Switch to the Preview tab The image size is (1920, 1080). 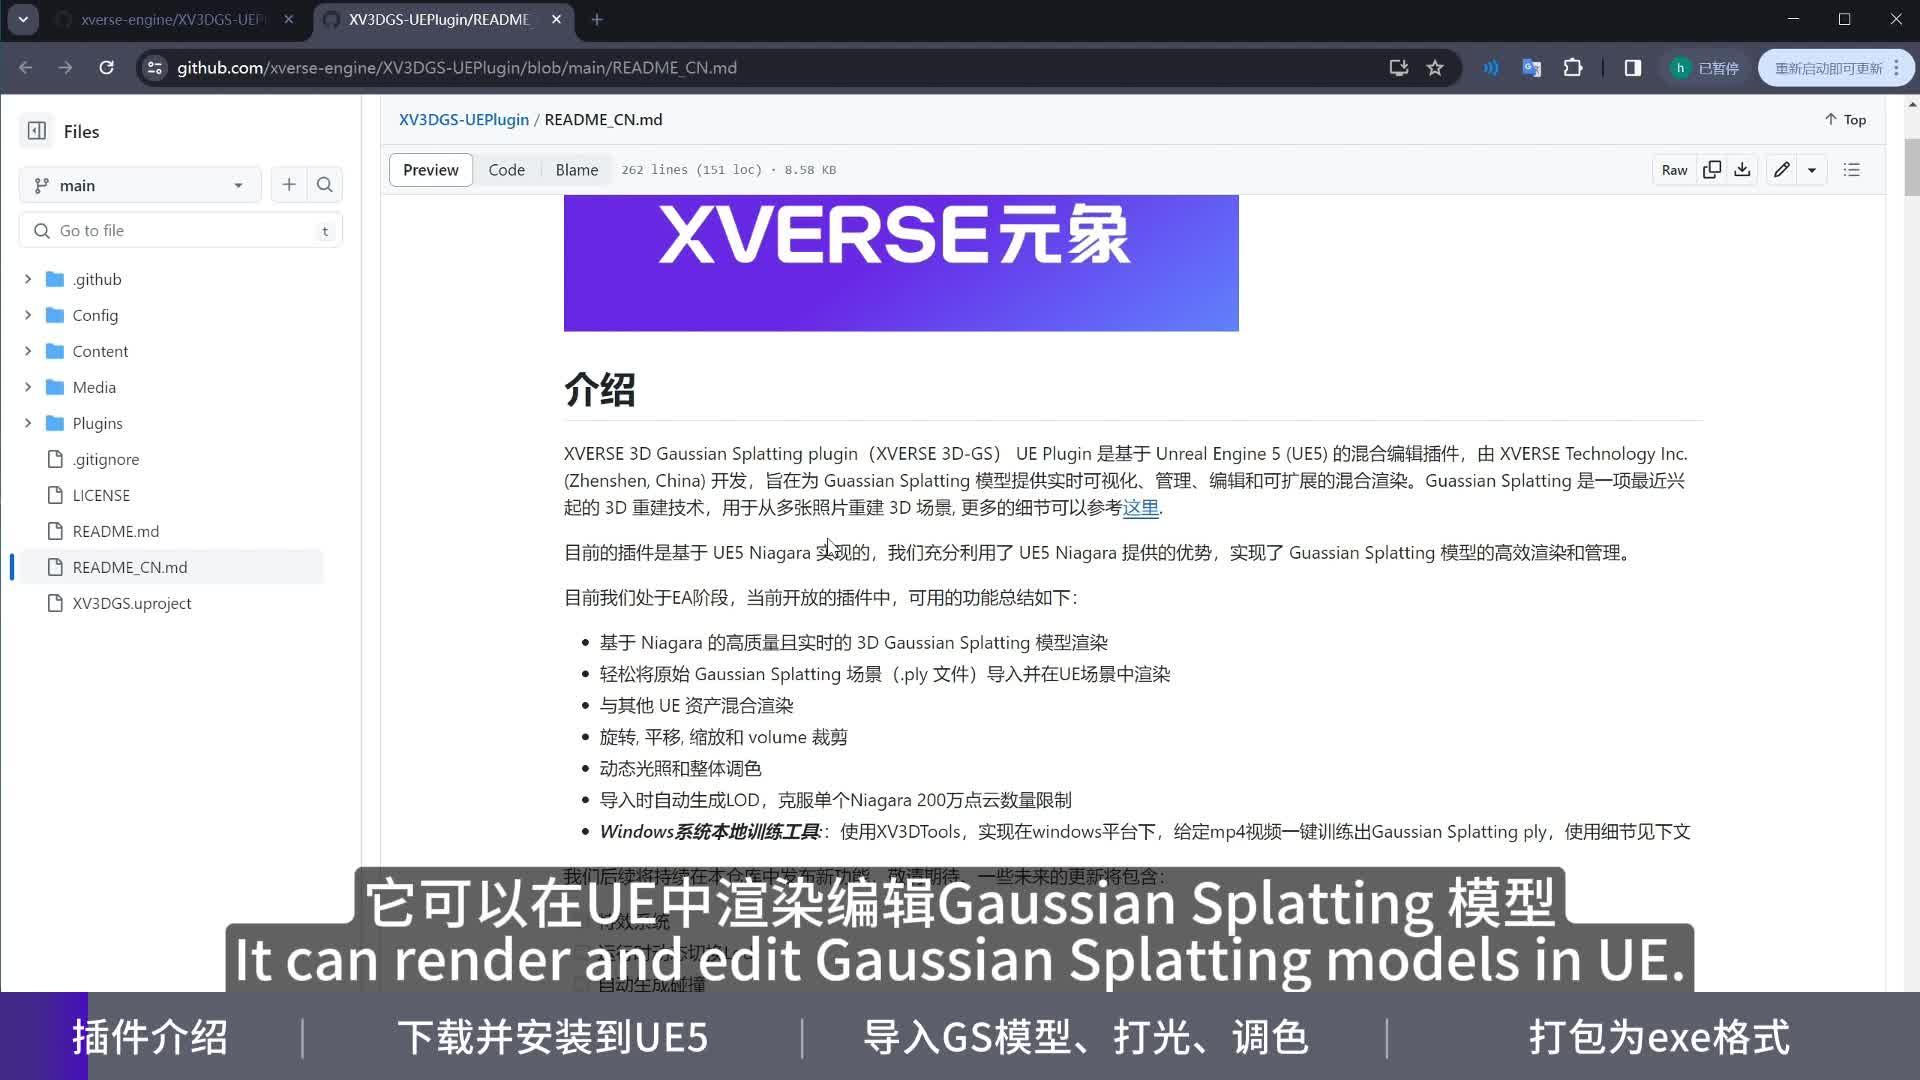click(x=430, y=169)
